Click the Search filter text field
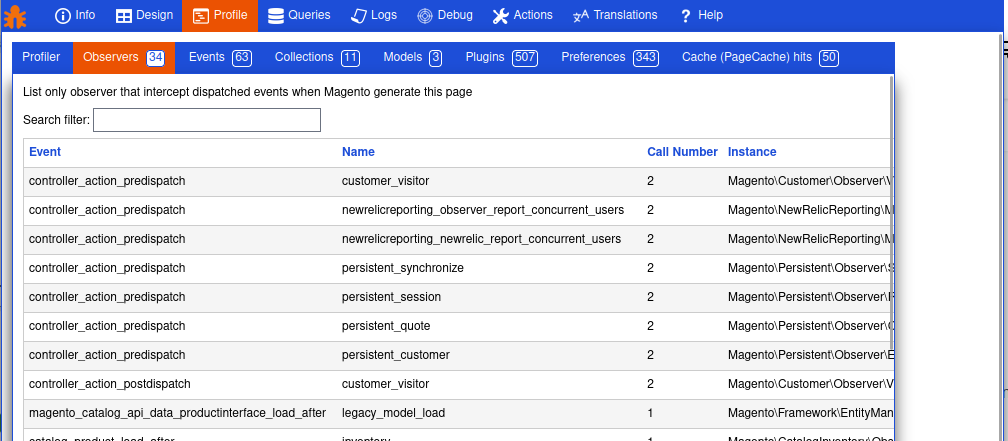This screenshot has width=1008, height=441. 207,120
